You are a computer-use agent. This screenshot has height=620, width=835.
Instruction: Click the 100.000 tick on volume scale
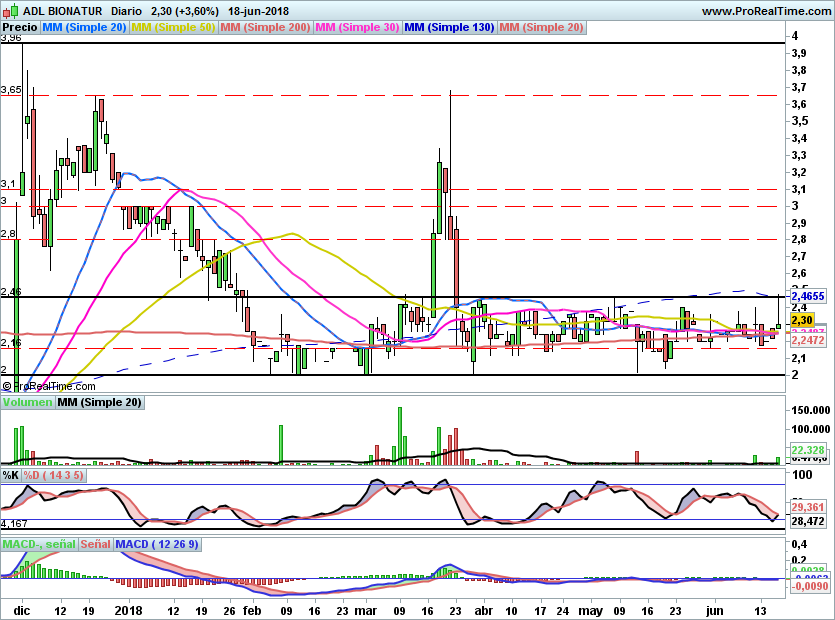811,429
